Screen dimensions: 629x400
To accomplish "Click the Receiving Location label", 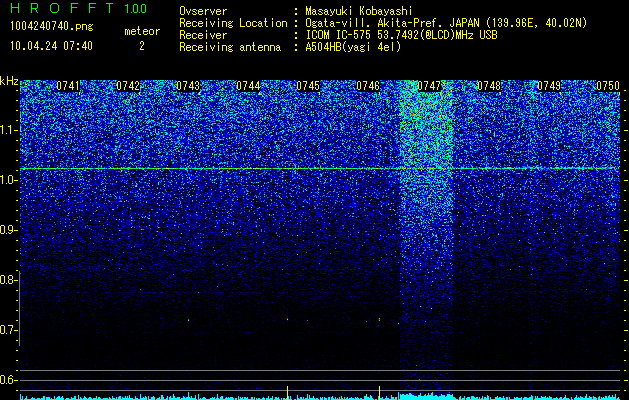I will click(x=233, y=23).
